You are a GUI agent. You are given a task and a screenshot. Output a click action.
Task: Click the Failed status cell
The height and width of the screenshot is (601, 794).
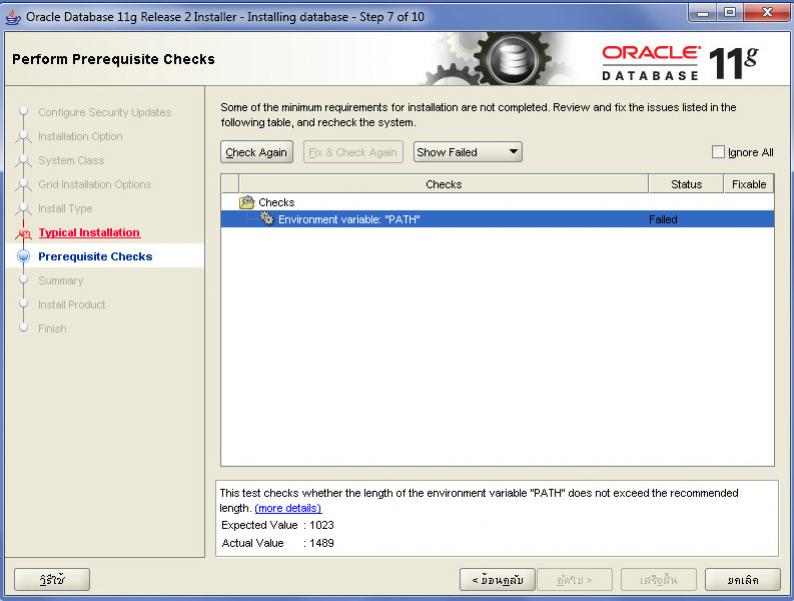tap(663, 219)
